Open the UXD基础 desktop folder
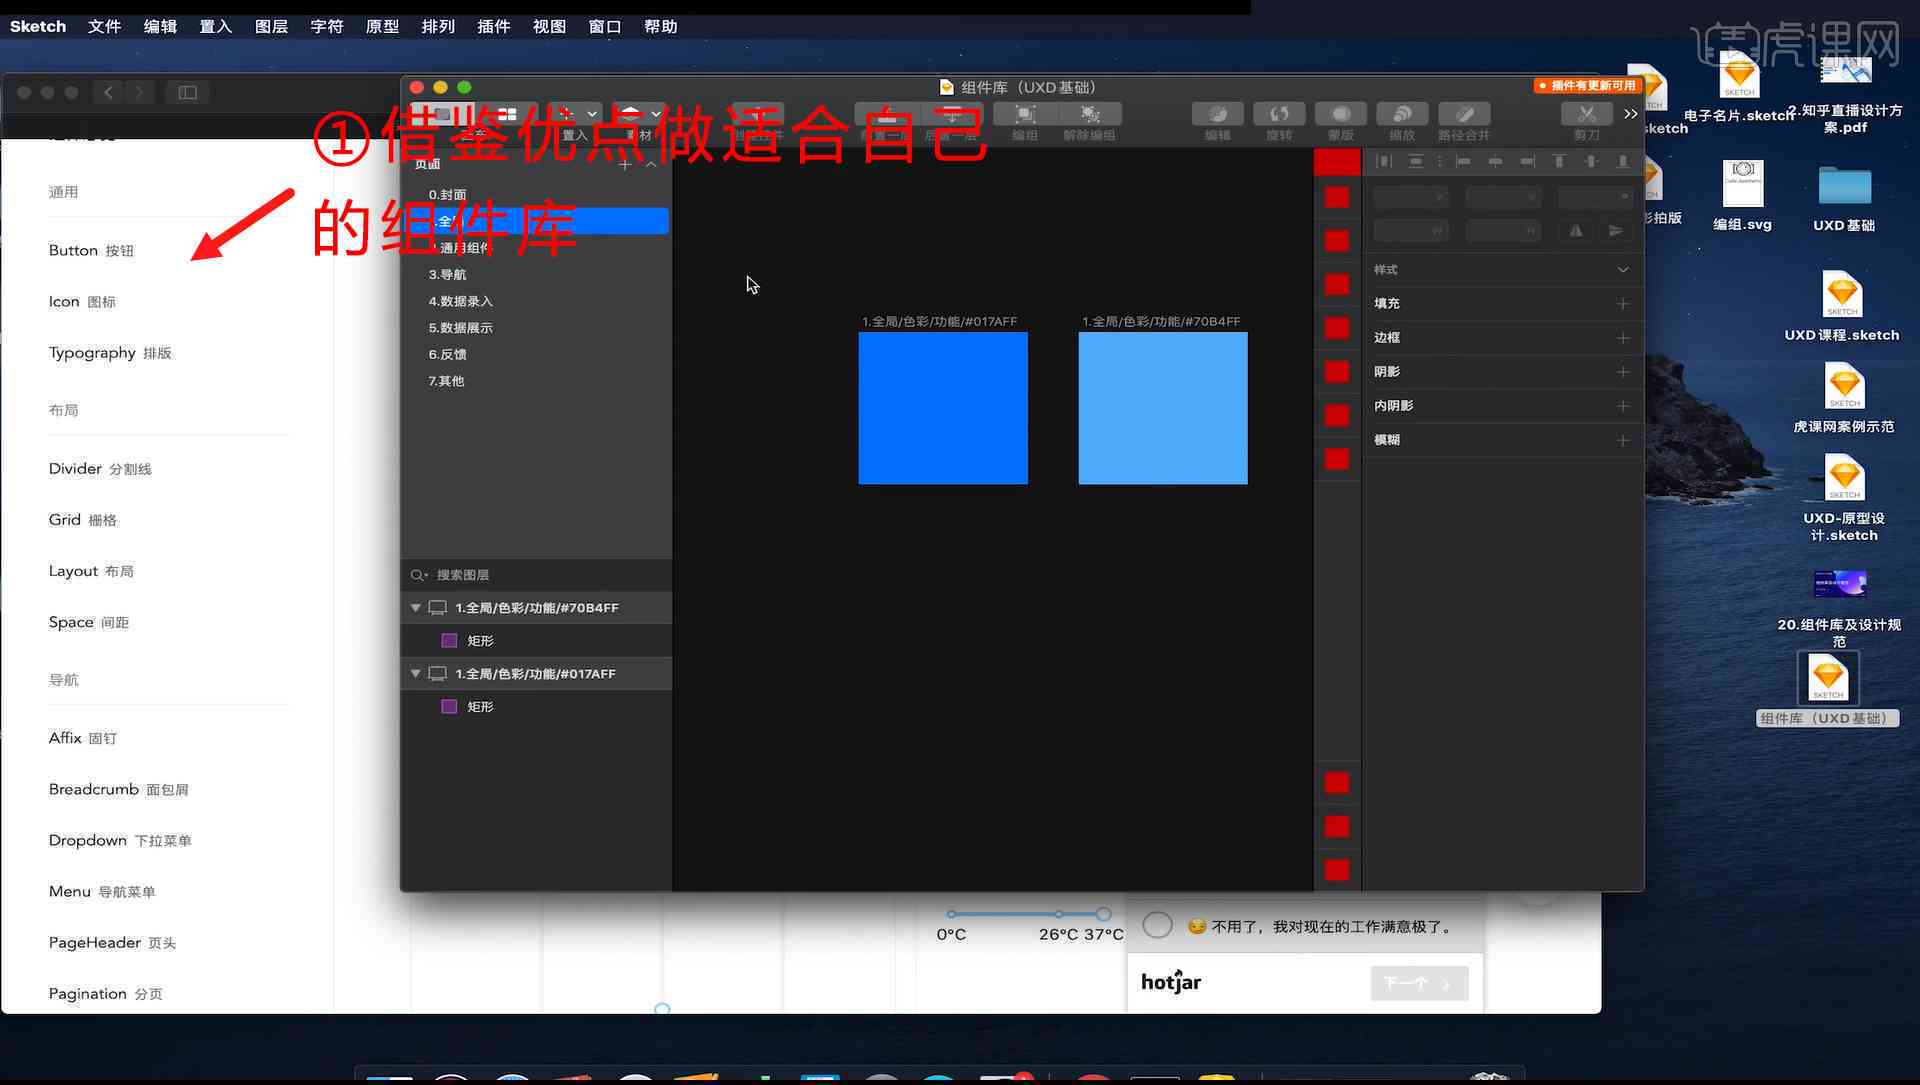The image size is (1920, 1085). [1844, 196]
